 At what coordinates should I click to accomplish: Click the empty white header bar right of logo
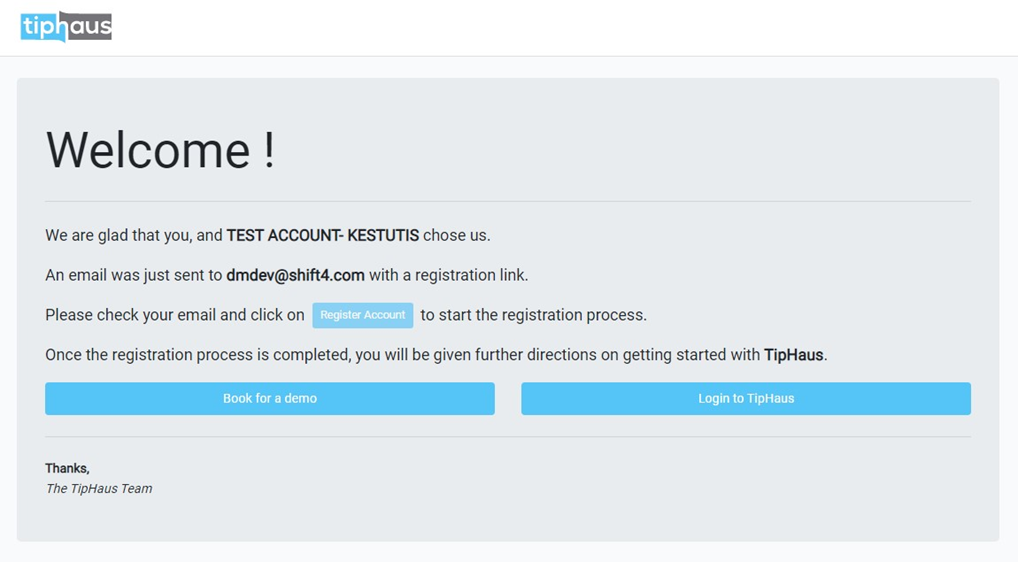pyautogui.click(x=560, y=27)
